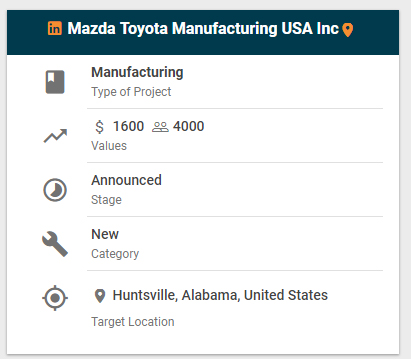Click the bookmark book icon for project type
The width and height of the screenshot is (411, 360).
pos(55,82)
